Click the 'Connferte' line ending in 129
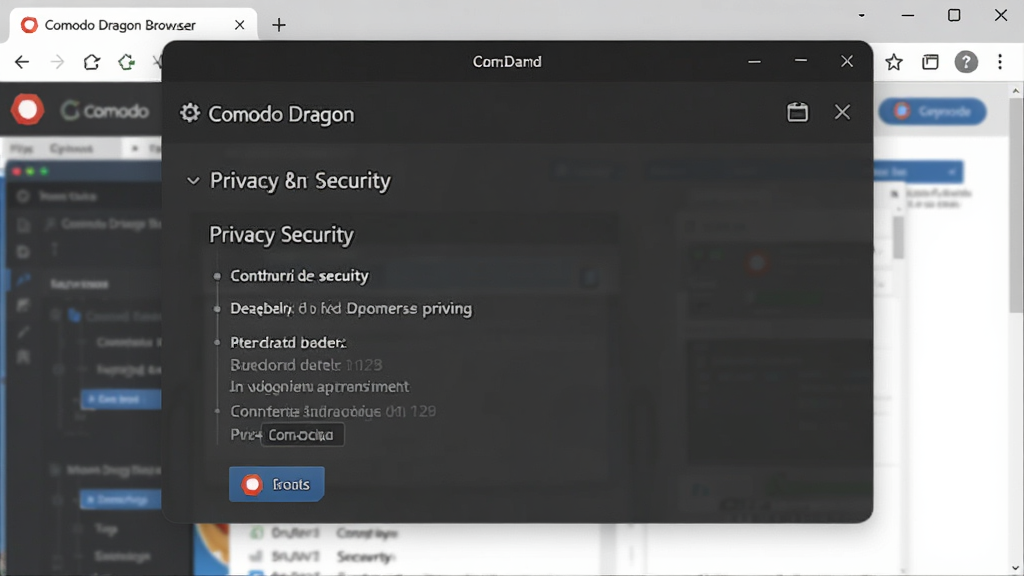Screen dimensions: 1024x576 pos(333,411)
